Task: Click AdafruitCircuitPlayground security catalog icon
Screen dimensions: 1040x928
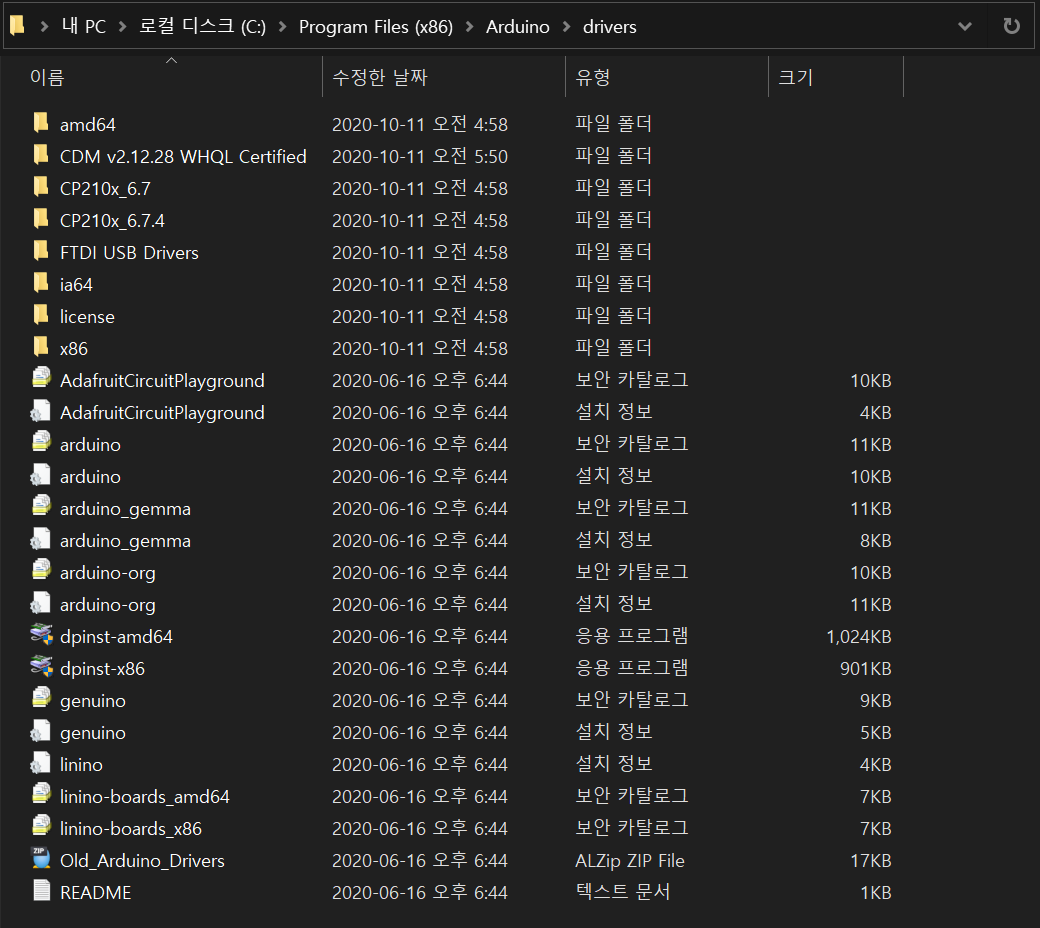Action: pyautogui.click(x=41, y=378)
